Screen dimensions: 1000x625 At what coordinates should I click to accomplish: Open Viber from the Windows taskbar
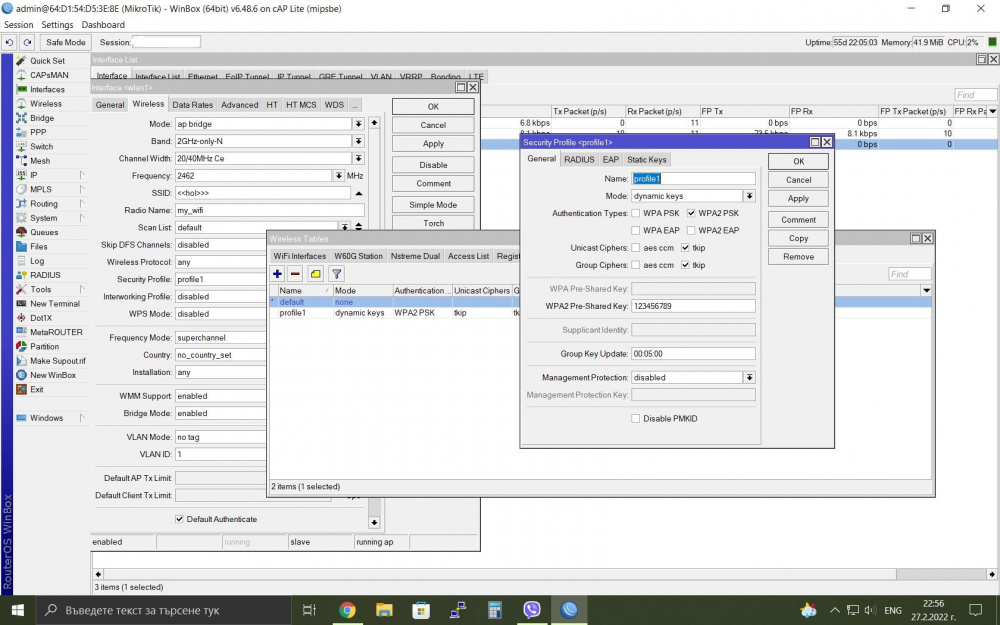(532, 609)
